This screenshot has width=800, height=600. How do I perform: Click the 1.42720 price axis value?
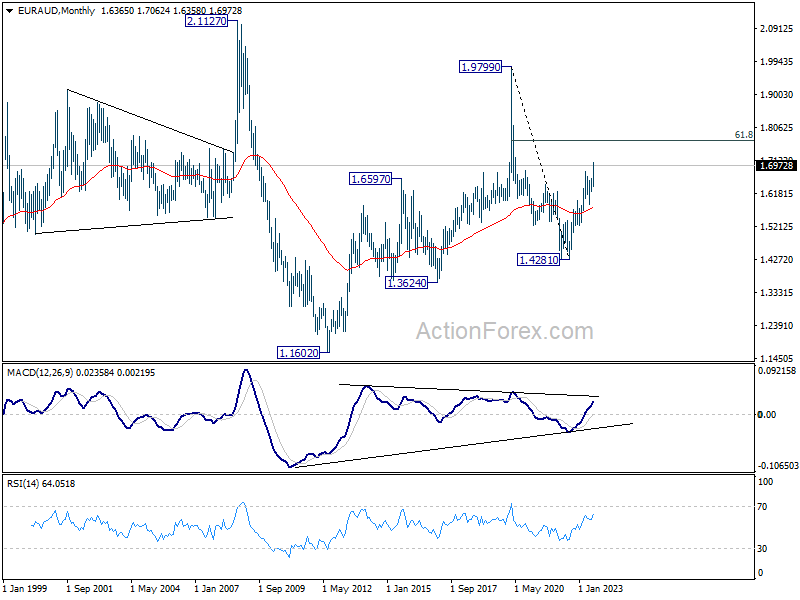point(777,260)
